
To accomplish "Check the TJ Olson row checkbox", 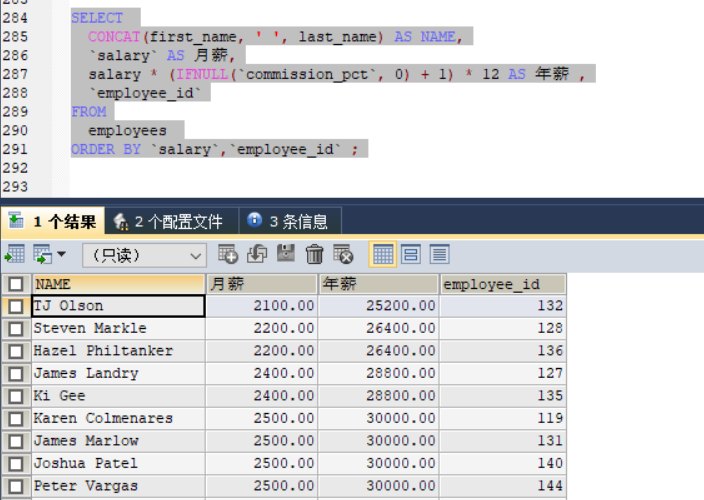I will point(16,307).
